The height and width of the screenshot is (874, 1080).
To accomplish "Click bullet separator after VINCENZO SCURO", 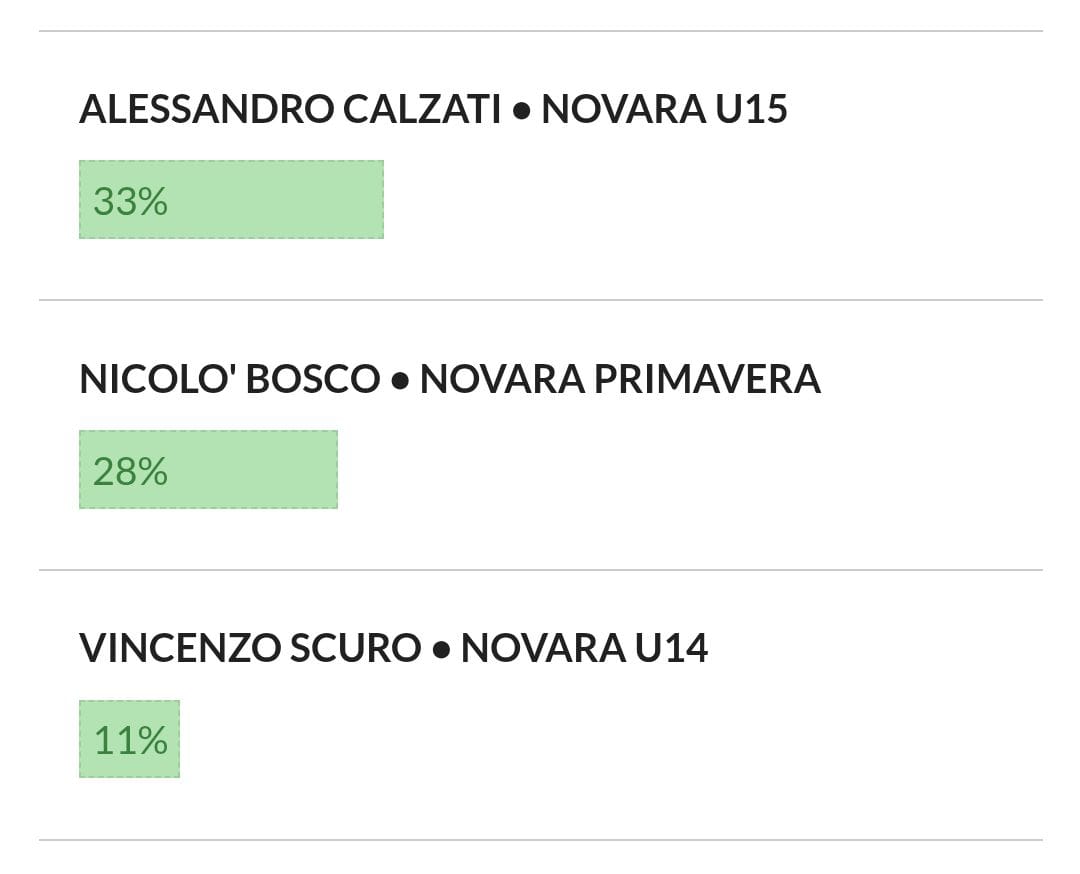I will point(441,650).
